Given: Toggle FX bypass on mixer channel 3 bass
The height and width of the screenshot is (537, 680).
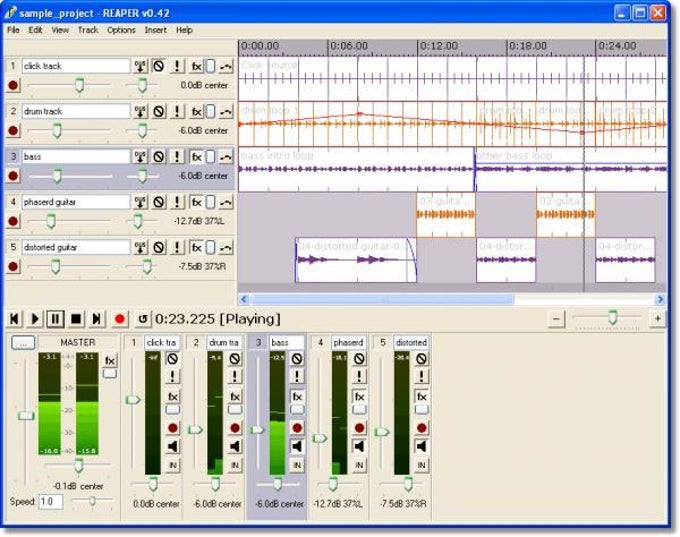Looking at the screenshot, I should coord(297,409).
